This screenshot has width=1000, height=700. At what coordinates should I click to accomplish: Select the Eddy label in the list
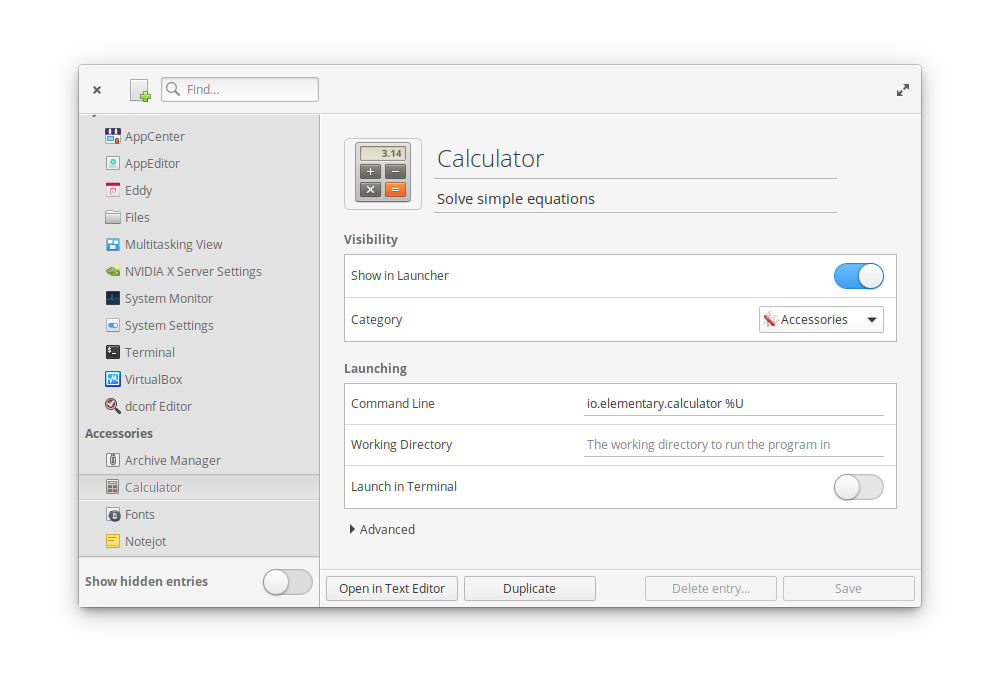click(138, 191)
